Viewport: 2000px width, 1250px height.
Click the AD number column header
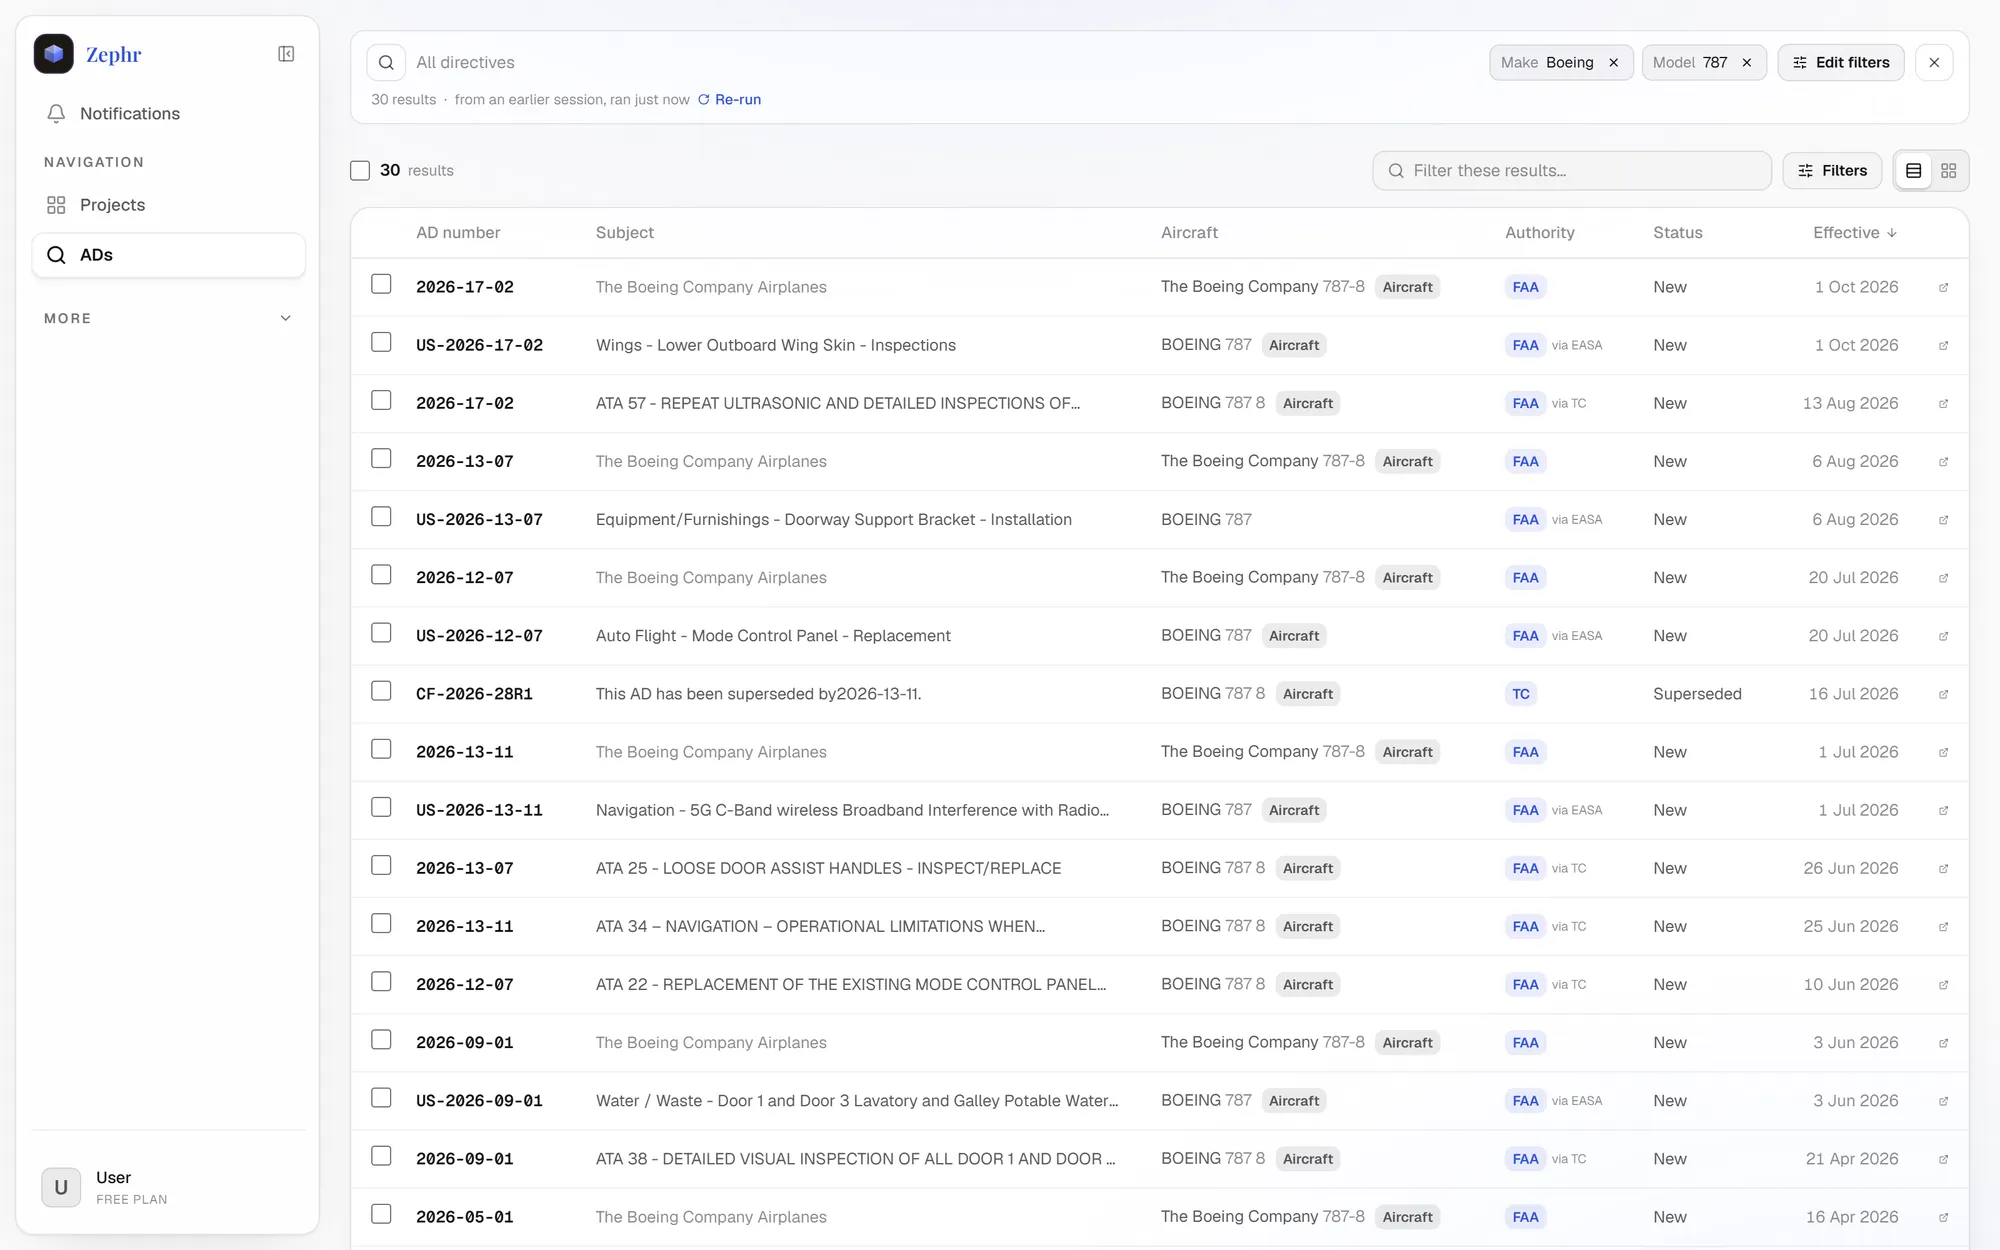click(x=458, y=232)
